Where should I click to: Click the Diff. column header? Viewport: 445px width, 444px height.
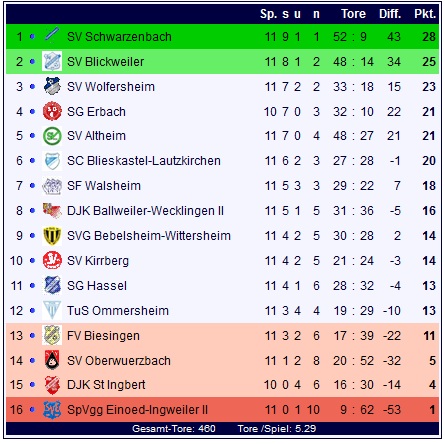pos(390,14)
